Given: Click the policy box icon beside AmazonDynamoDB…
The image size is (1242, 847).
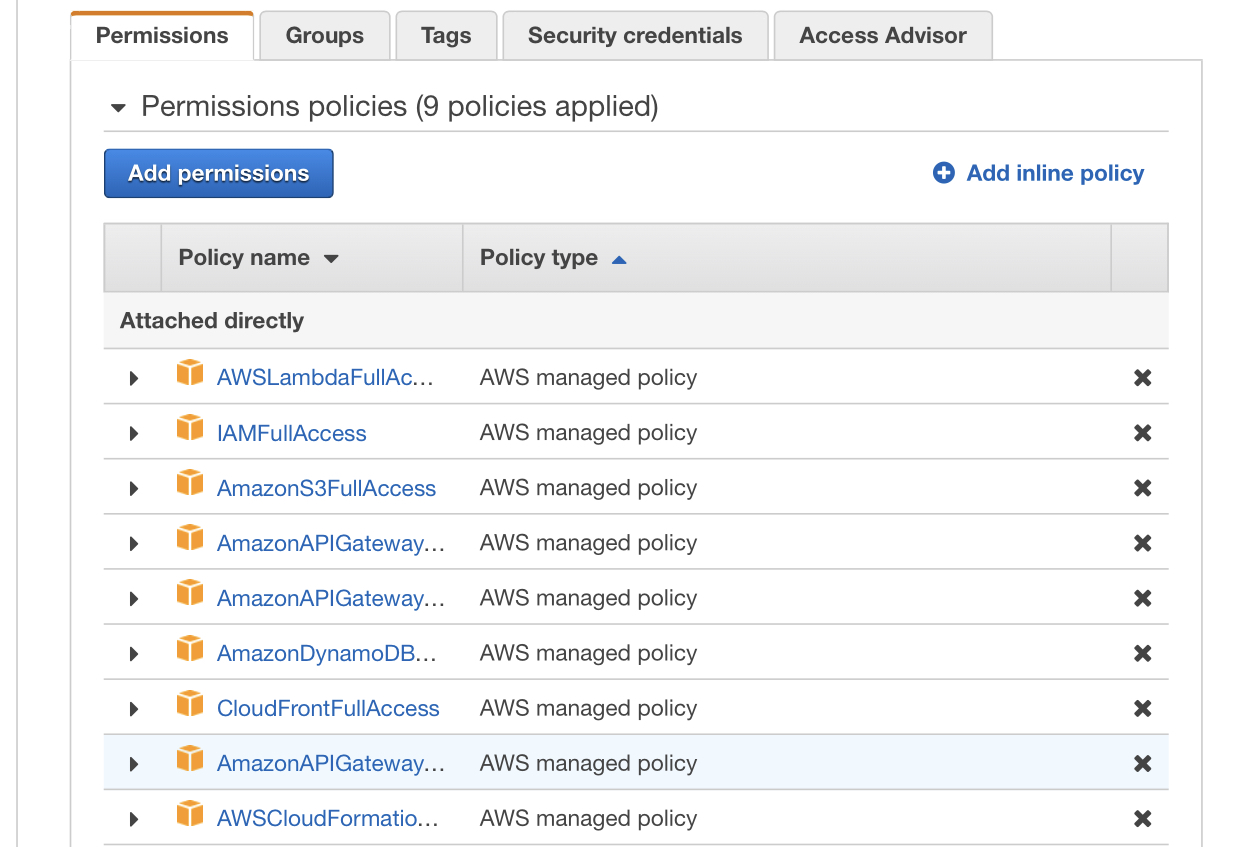Looking at the screenshot, I should [x=190, y=648].
